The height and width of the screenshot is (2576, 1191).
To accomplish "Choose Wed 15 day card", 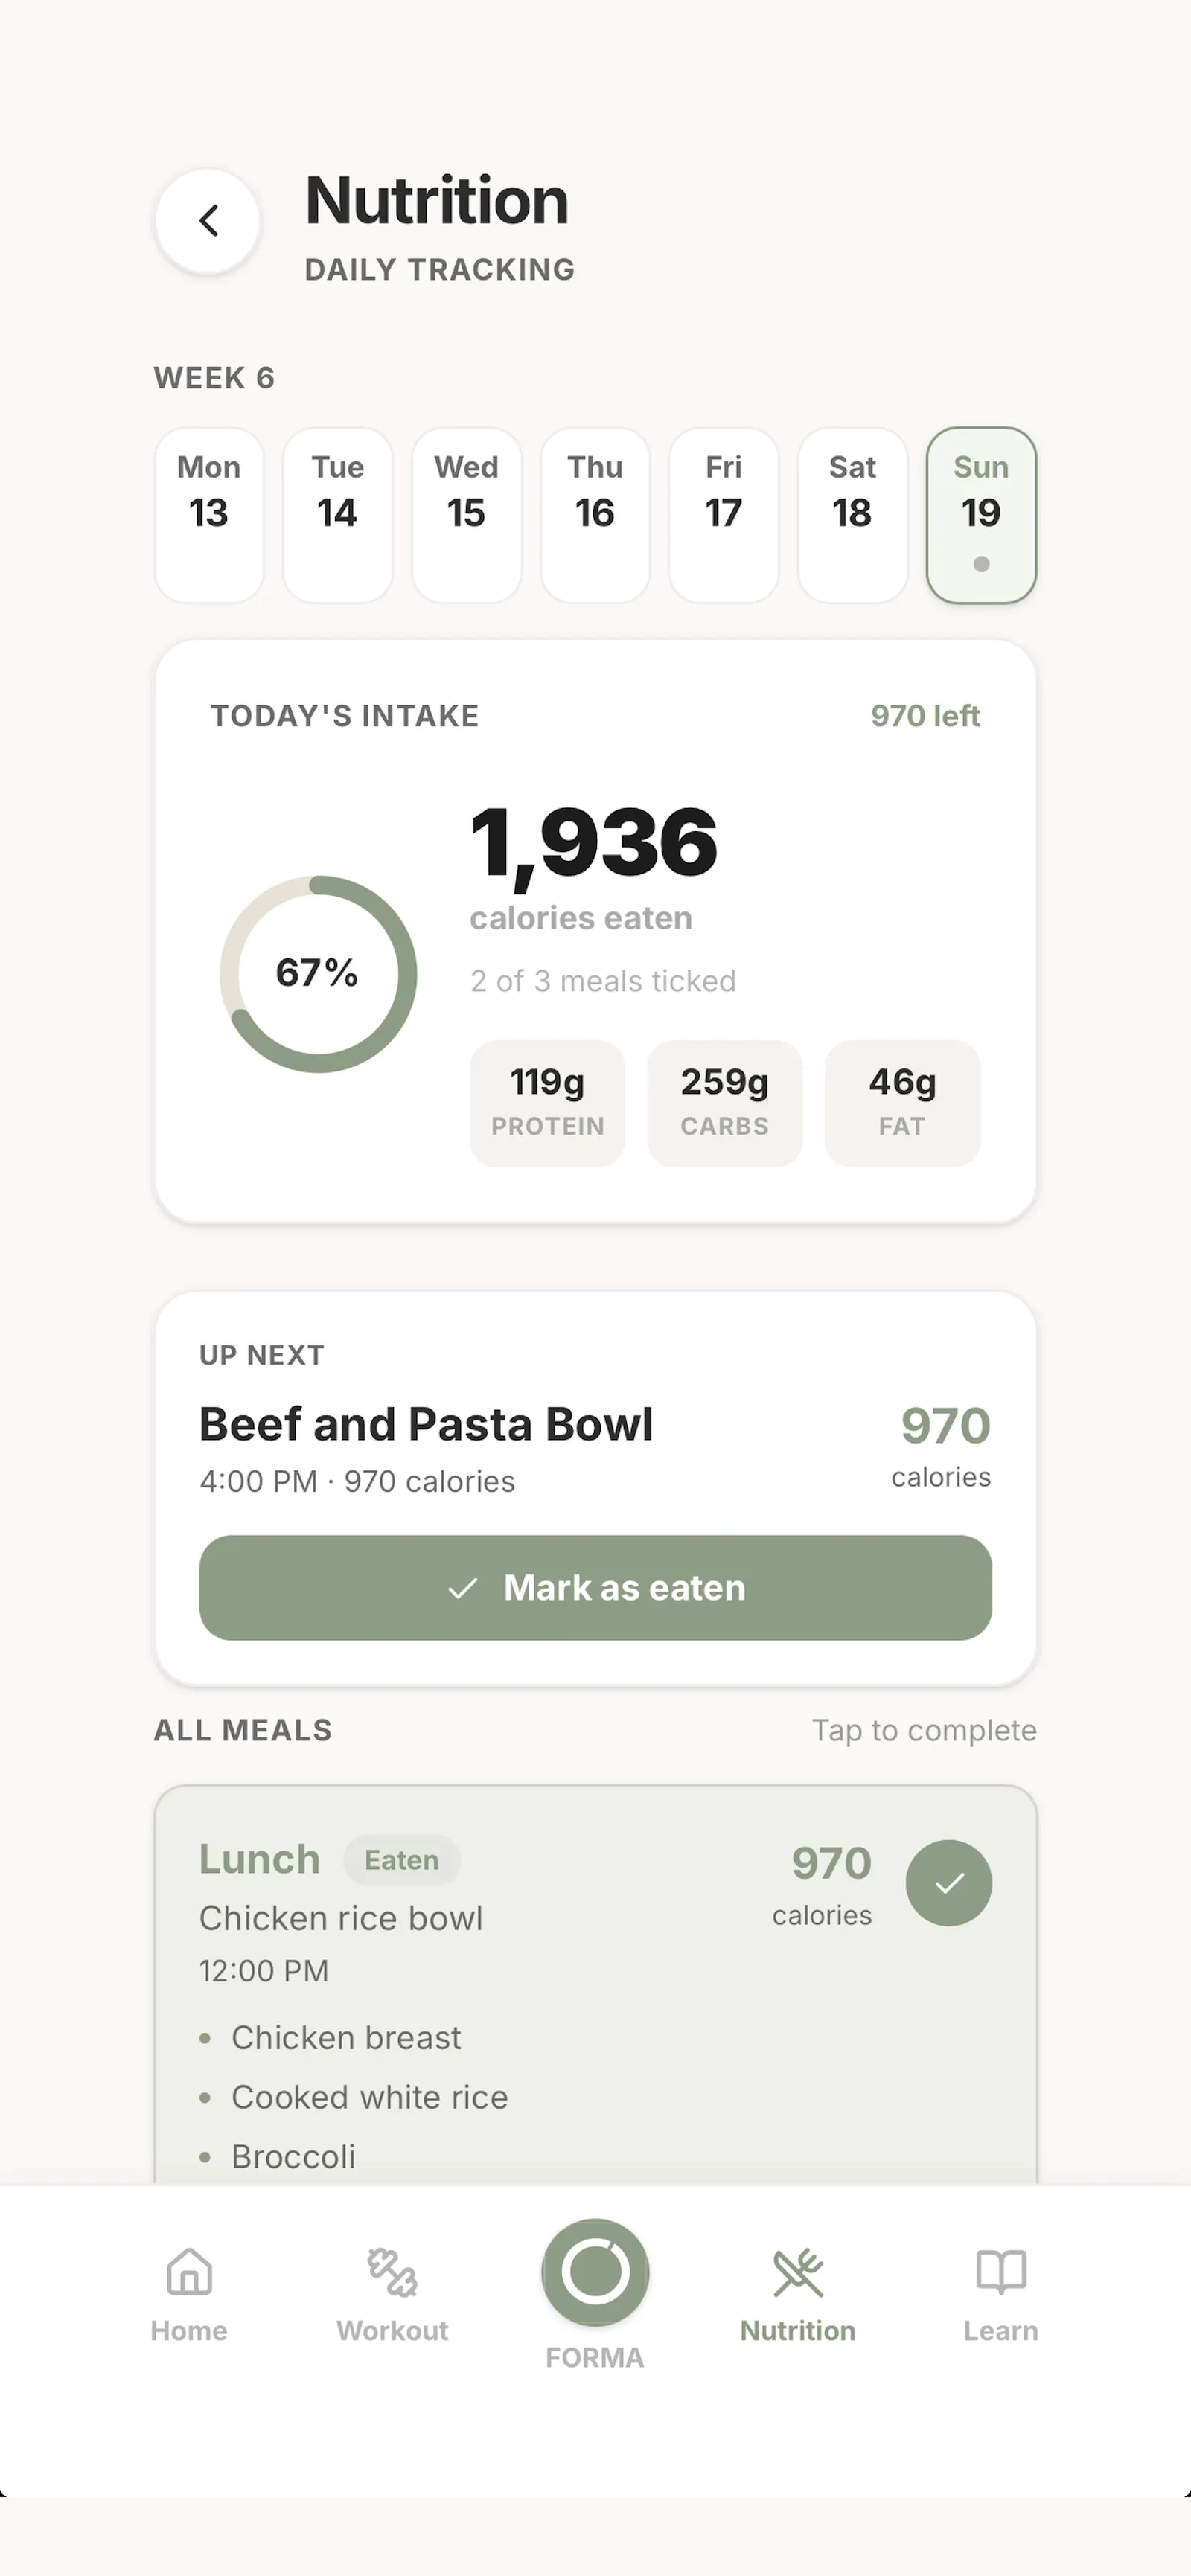I will click(467, 515).
